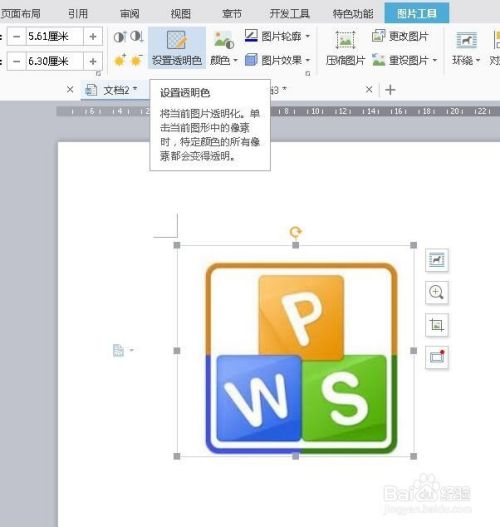Open the Wrap (环绕) dropdown

[466, 48]
